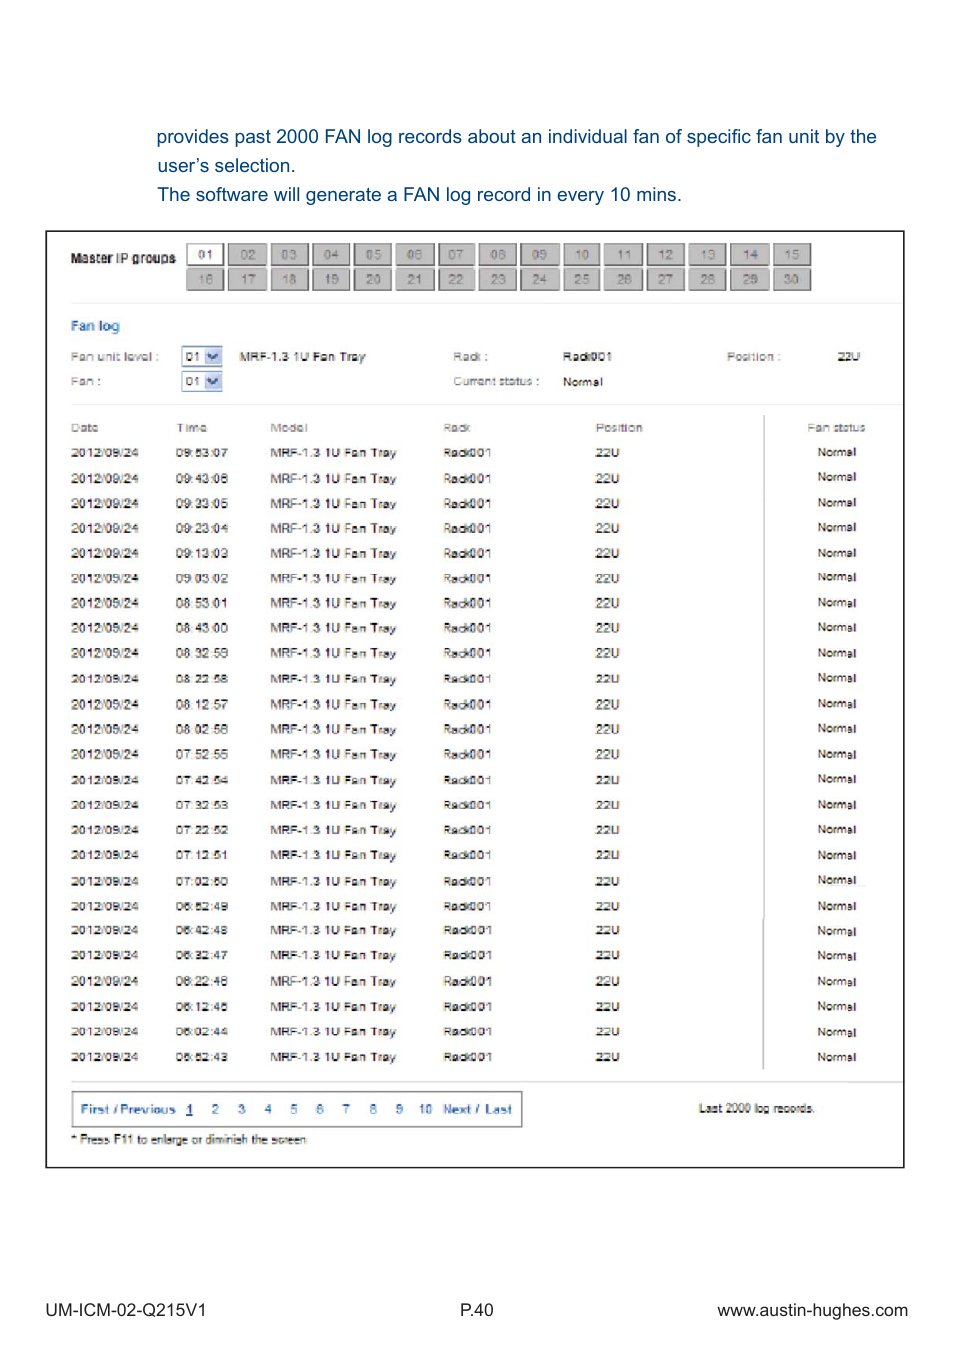The height and width of the screenshot is (1350, 954).
Task: Select Master IP group 16
Action: (x=205, y=279)
